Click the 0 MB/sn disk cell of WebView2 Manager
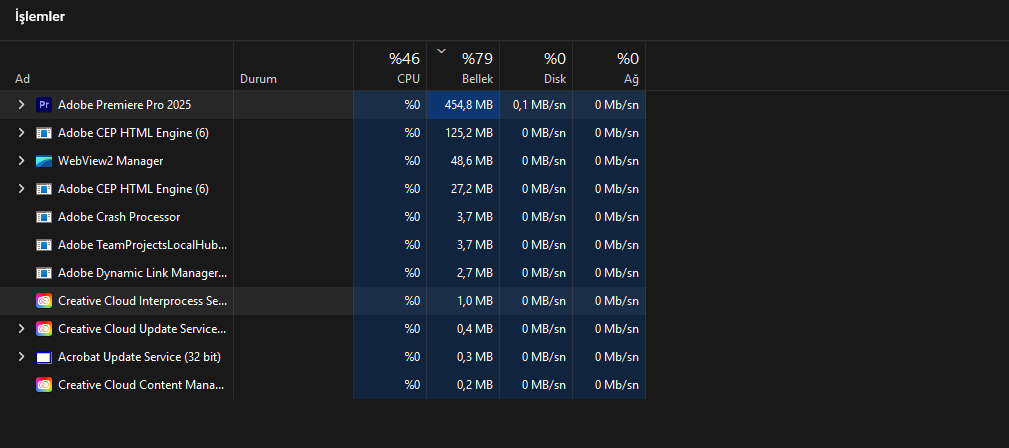The height and width of the screenshot is (448, 1009). point(537,161)
